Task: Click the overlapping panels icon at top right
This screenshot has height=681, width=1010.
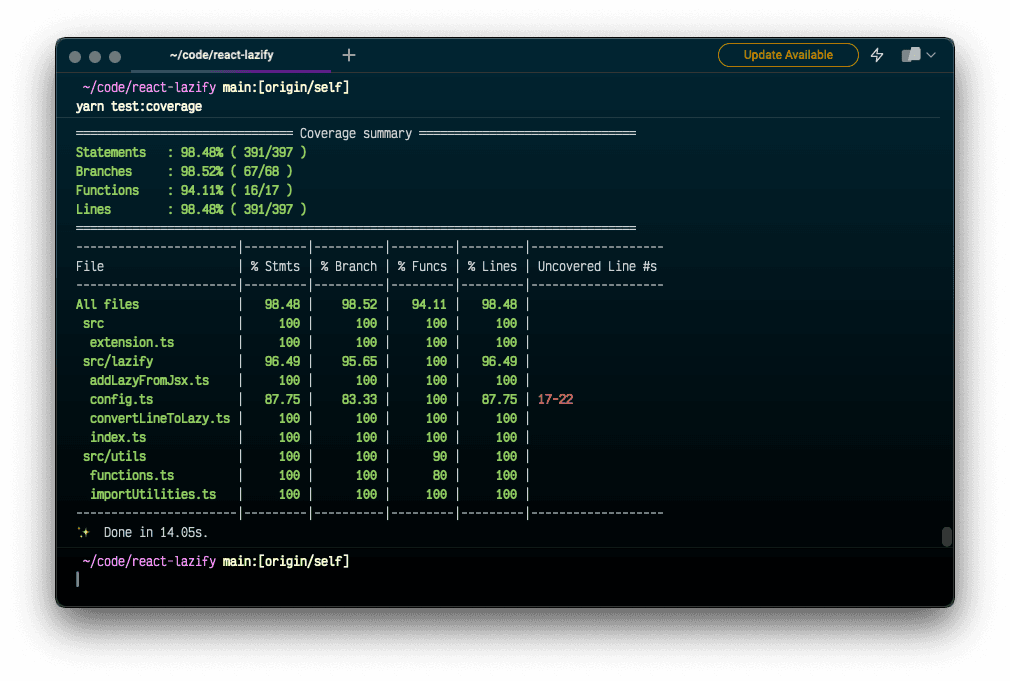Action: [910, 55]
